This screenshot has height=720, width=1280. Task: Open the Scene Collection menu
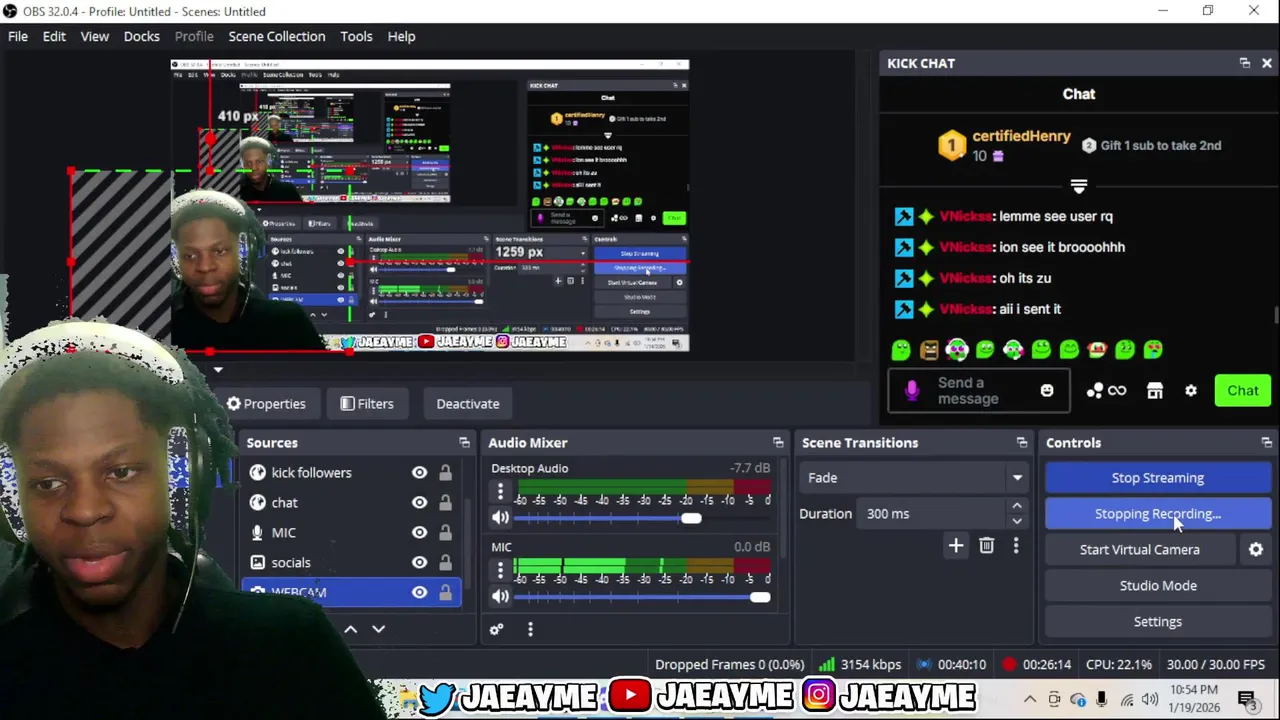tap(277, 36)
